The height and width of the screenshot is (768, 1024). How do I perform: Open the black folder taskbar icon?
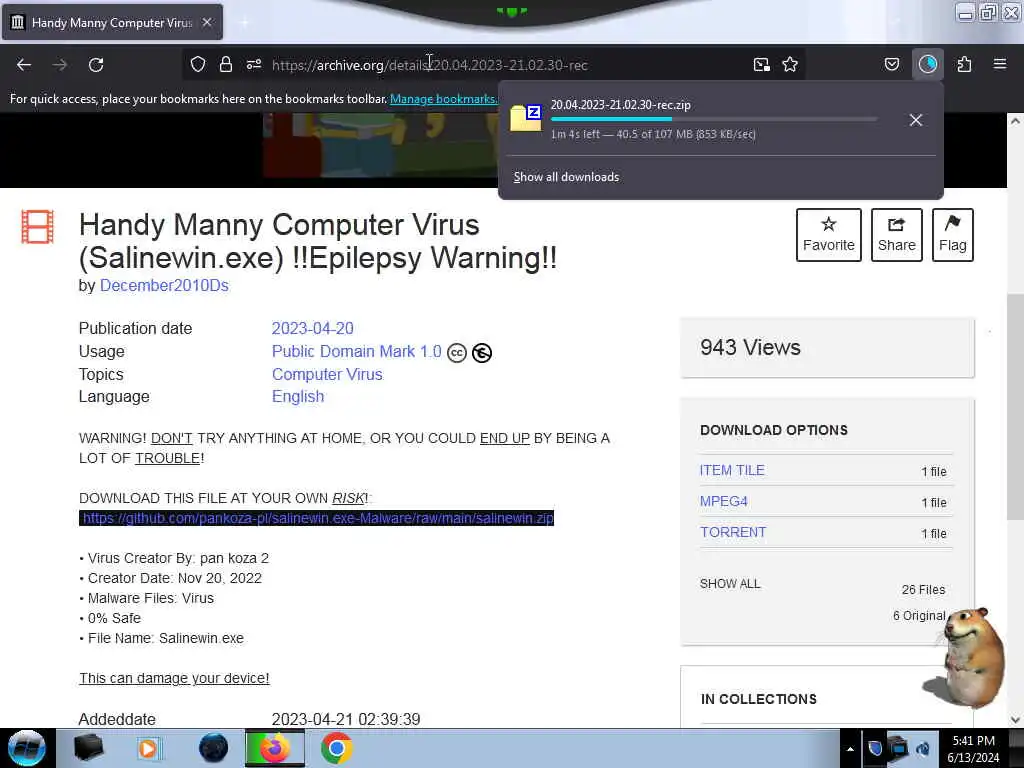tap(88, 748)
